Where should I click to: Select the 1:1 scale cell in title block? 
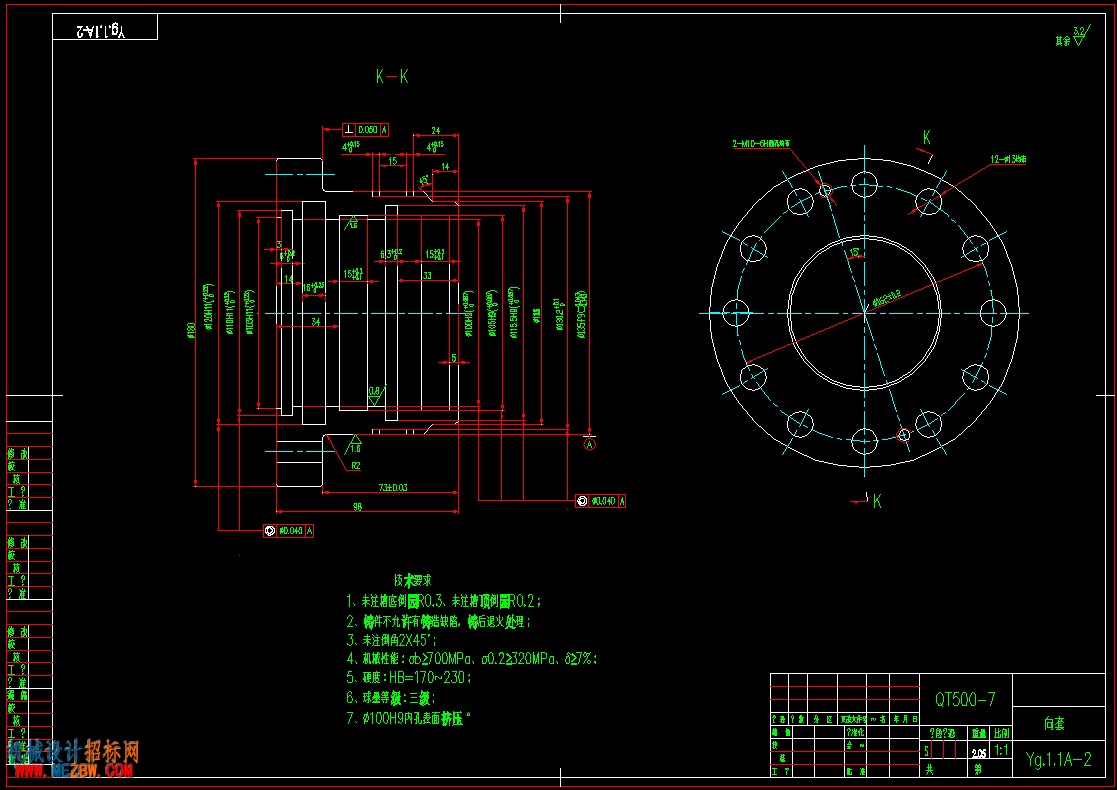(x=1001, y=750)
